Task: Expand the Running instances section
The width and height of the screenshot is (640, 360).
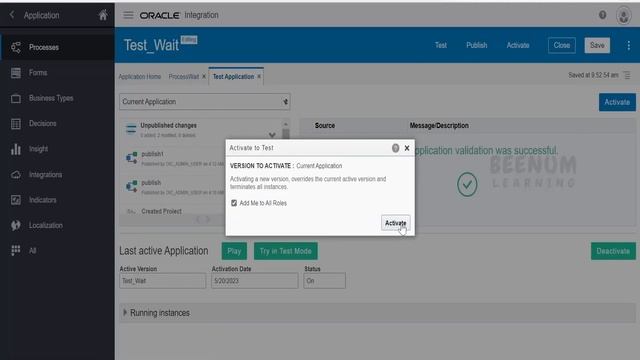Action: click(125, 313)
